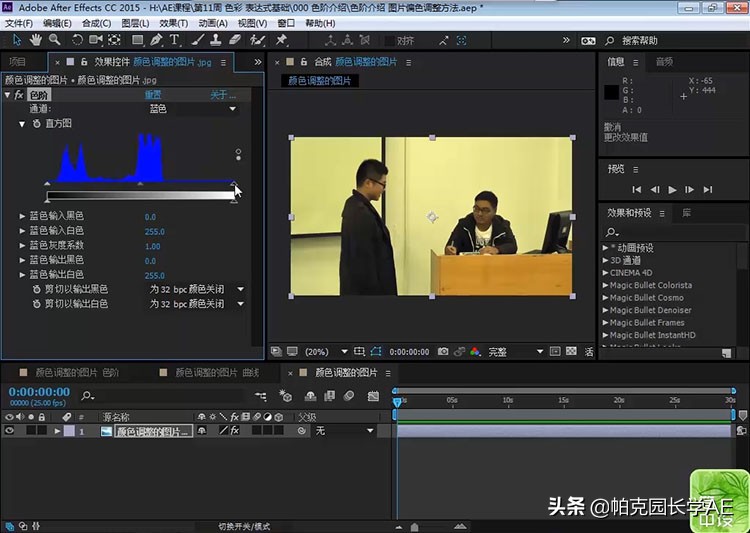Click the Play button in preview panel

click(672, 189)
